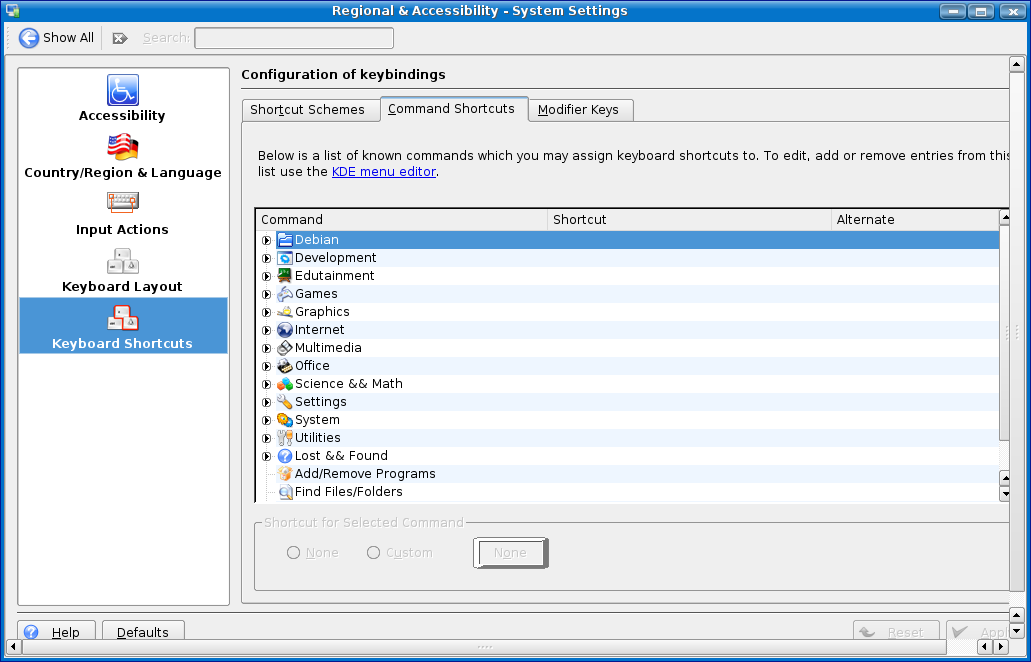The width and height of the screenshot is (1031, 662).
Task: Click the Help button
Action: pos(56,632)
